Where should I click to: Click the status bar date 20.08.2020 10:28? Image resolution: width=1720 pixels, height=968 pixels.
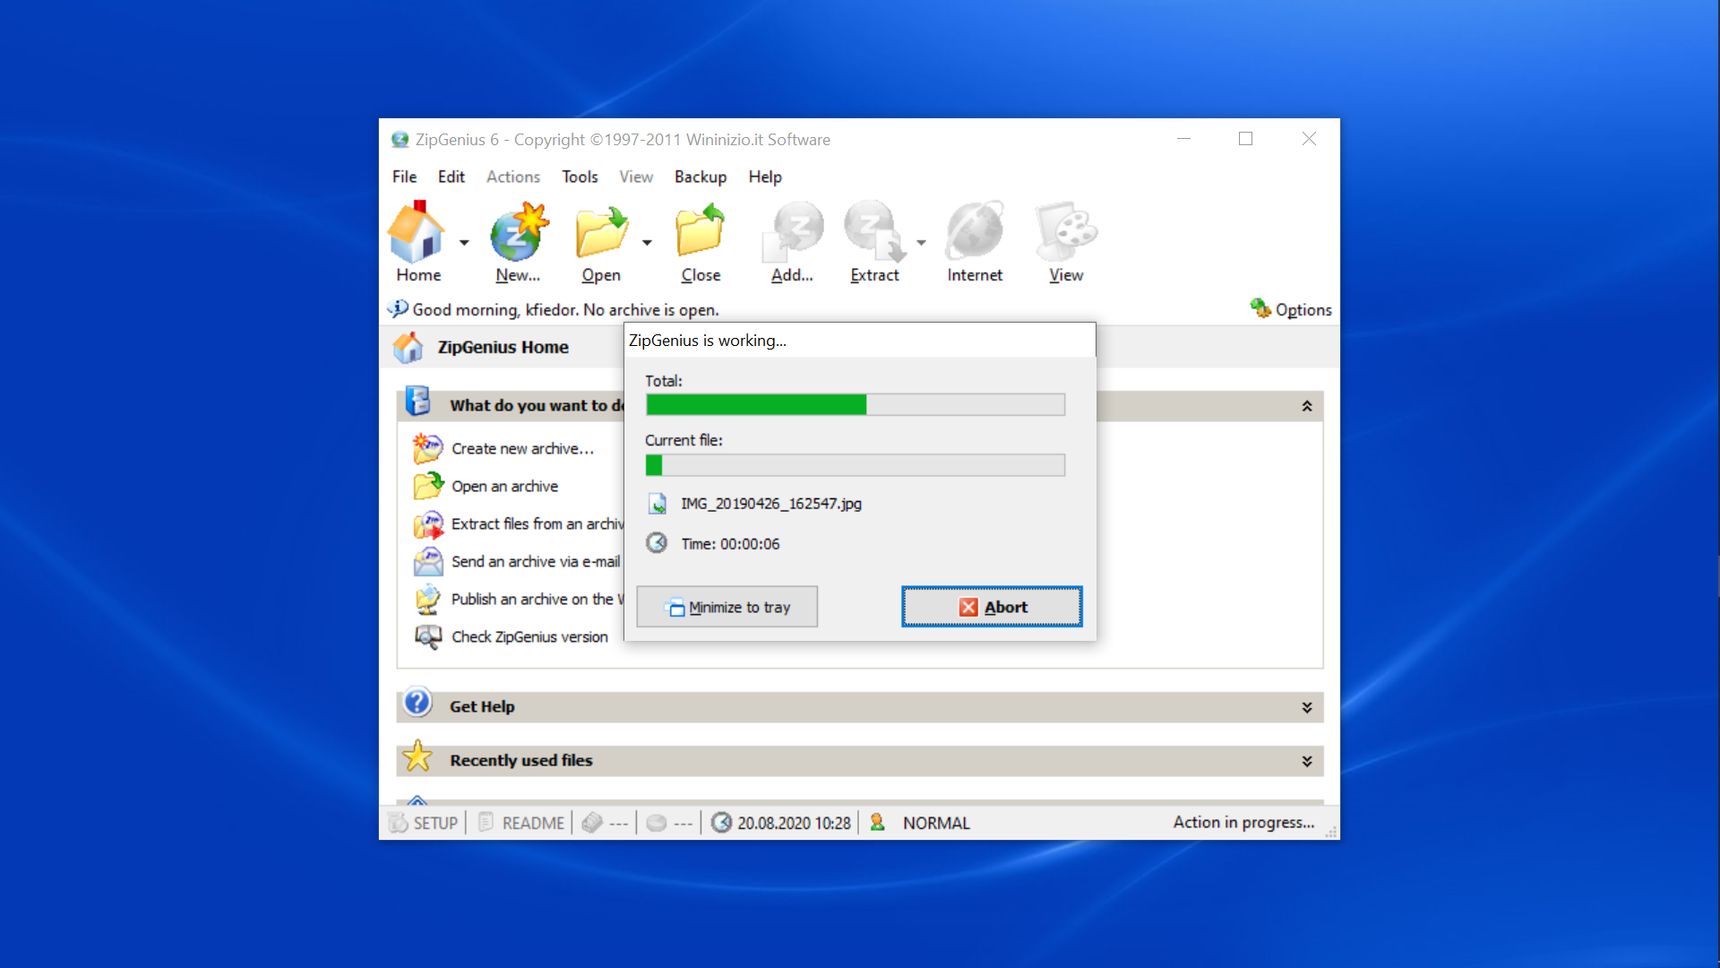pos(794,823)
